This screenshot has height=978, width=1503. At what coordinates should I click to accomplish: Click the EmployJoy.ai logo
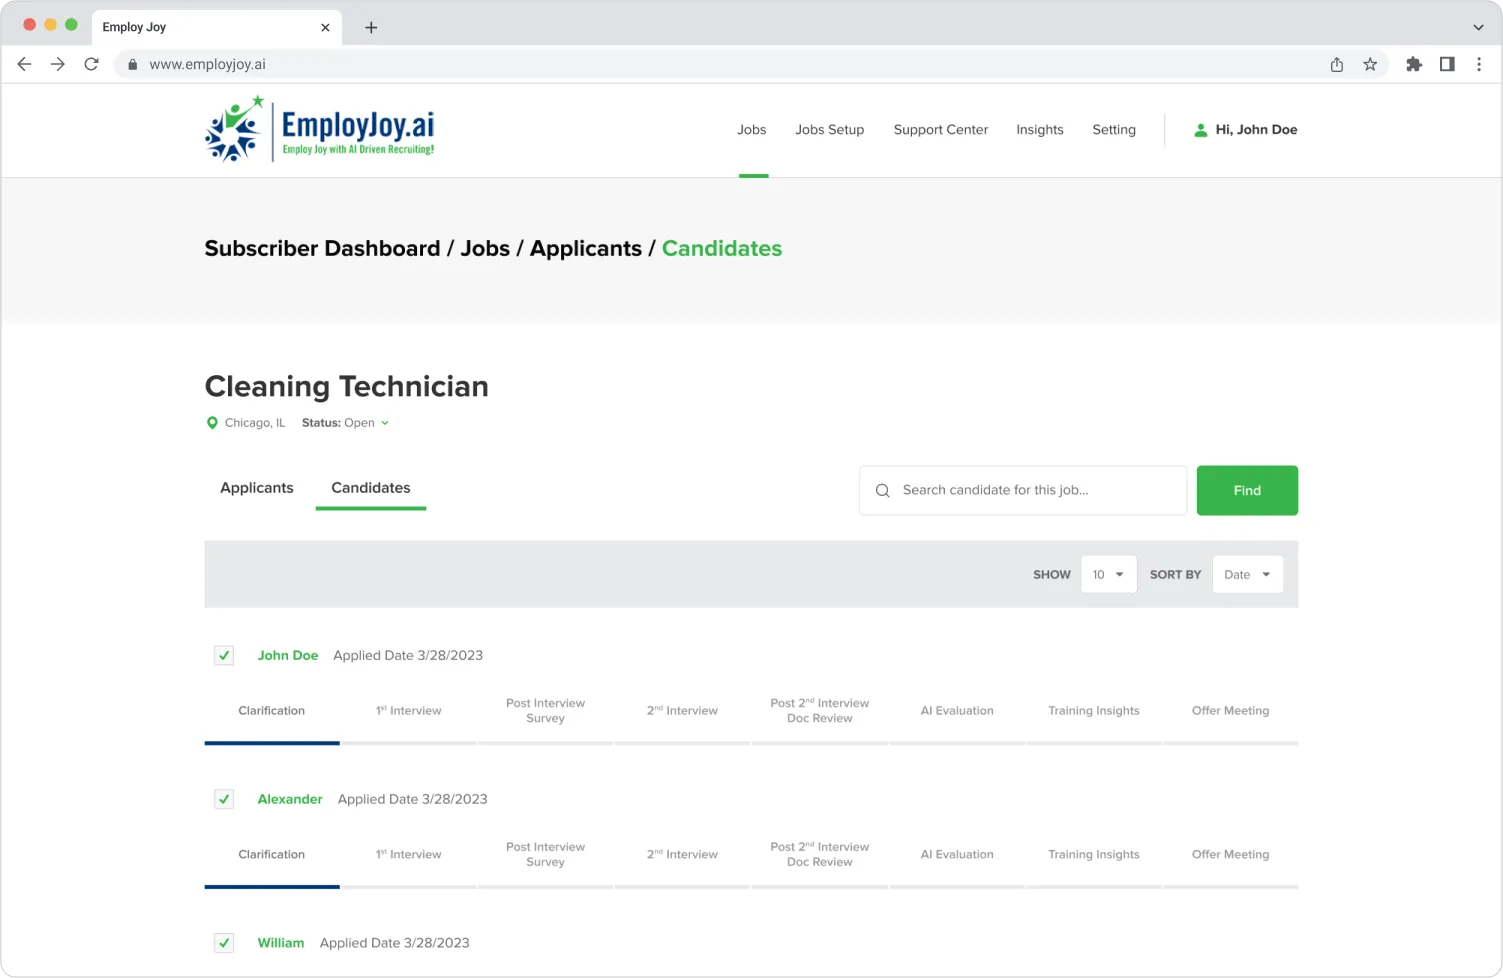tap(320, 130)
